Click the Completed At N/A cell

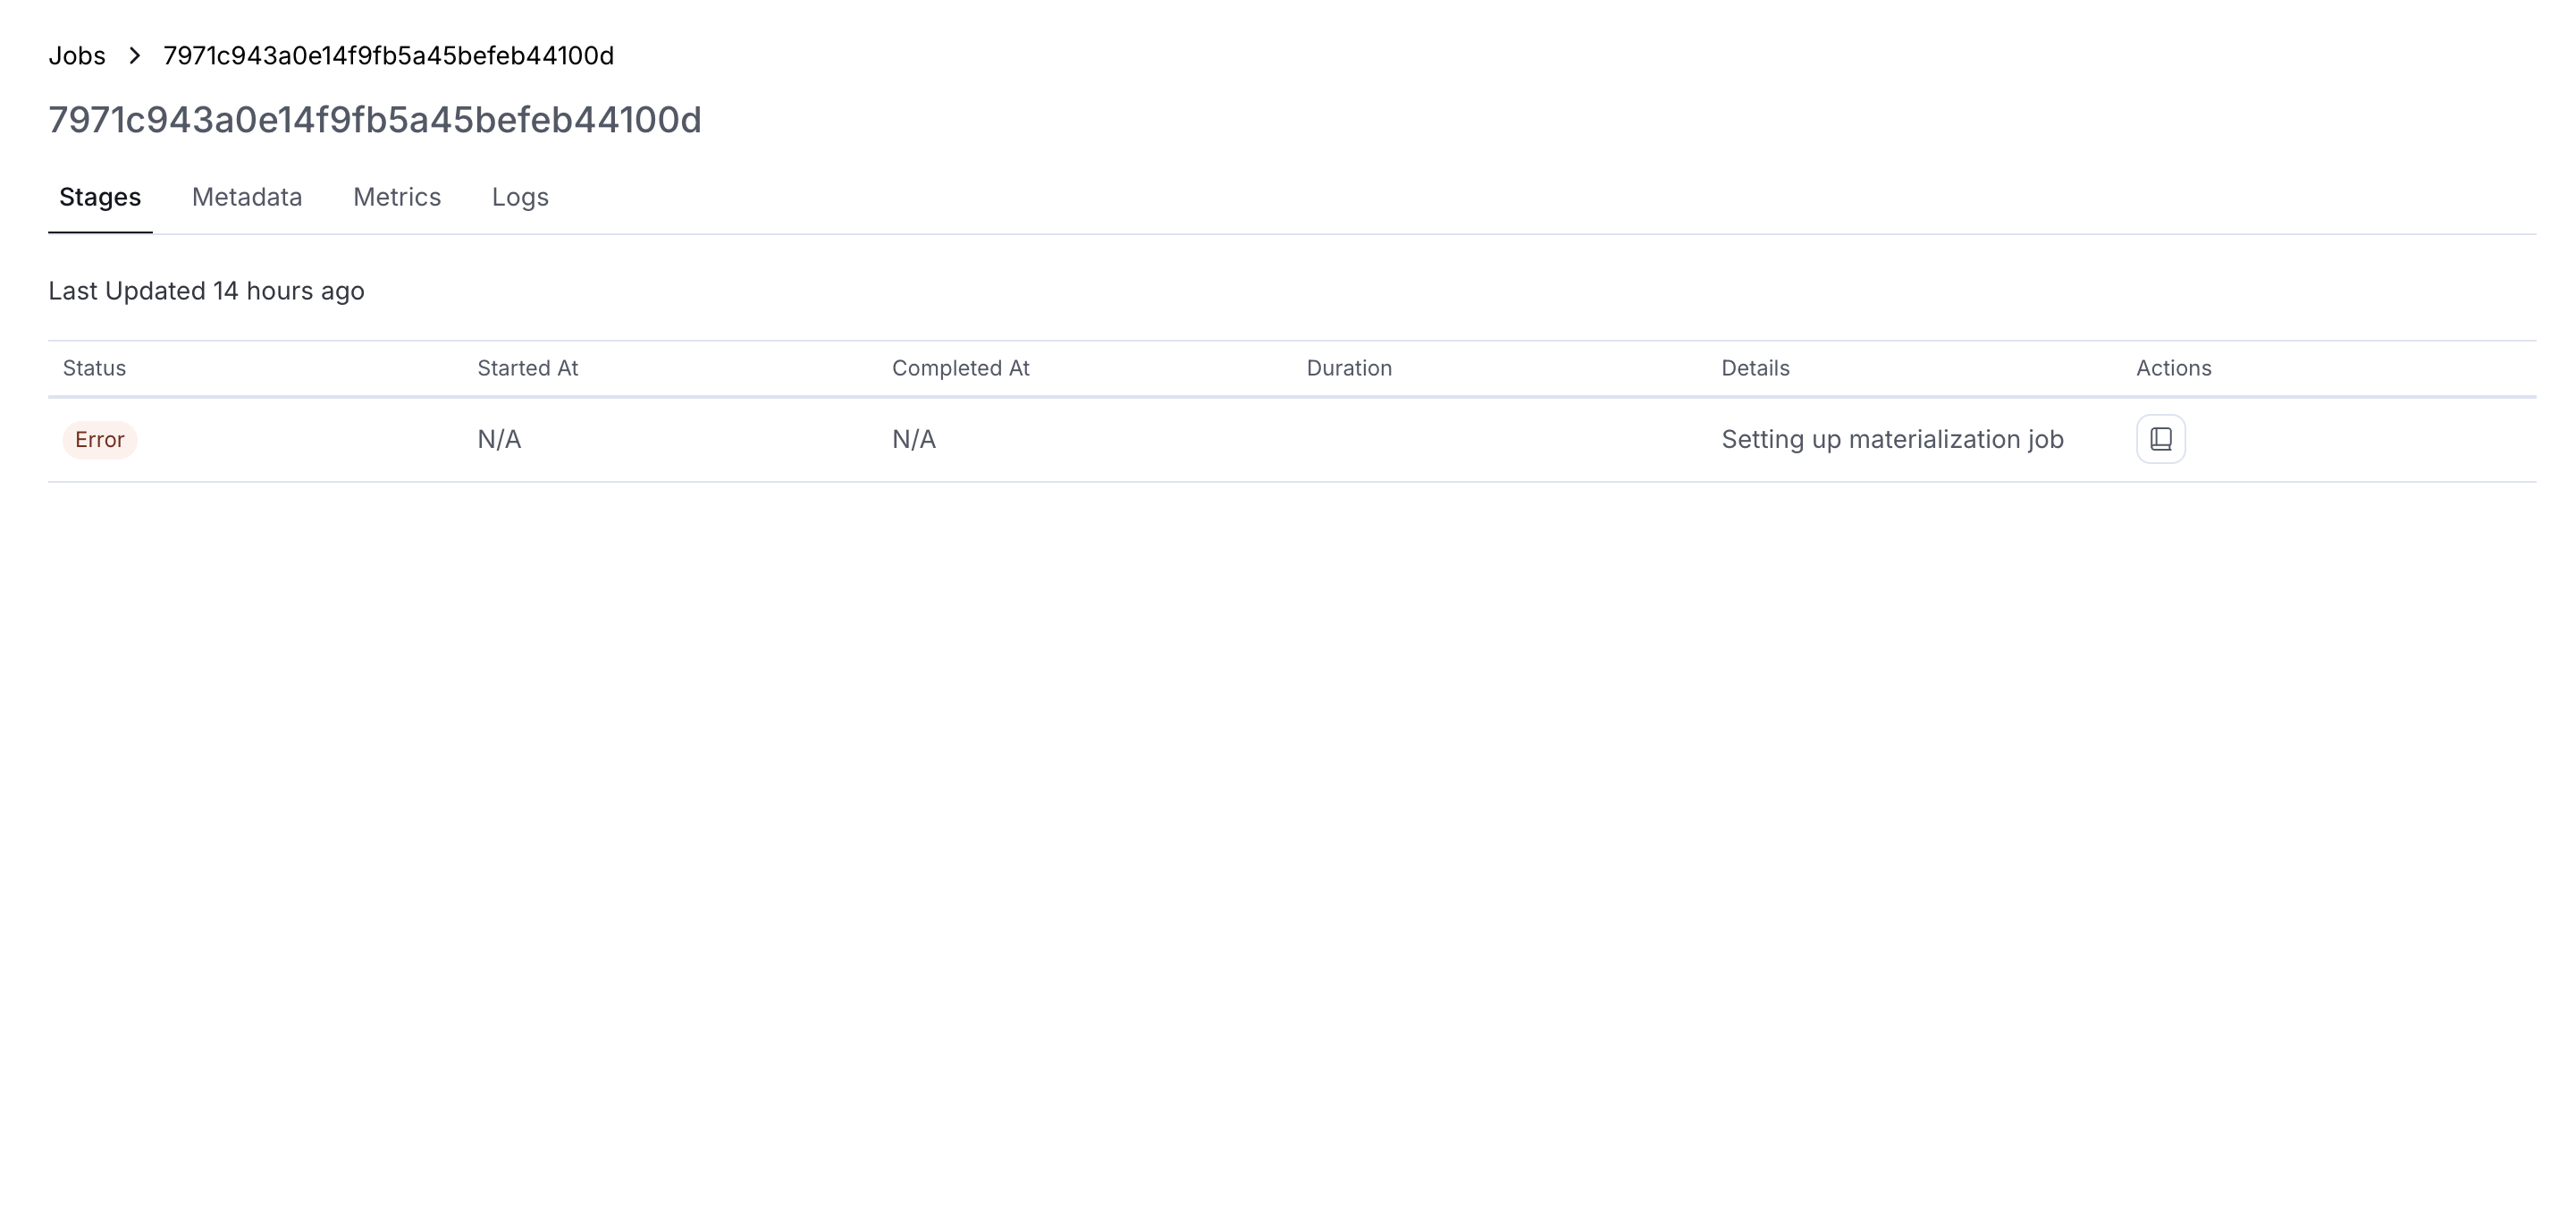click(914, 440)
